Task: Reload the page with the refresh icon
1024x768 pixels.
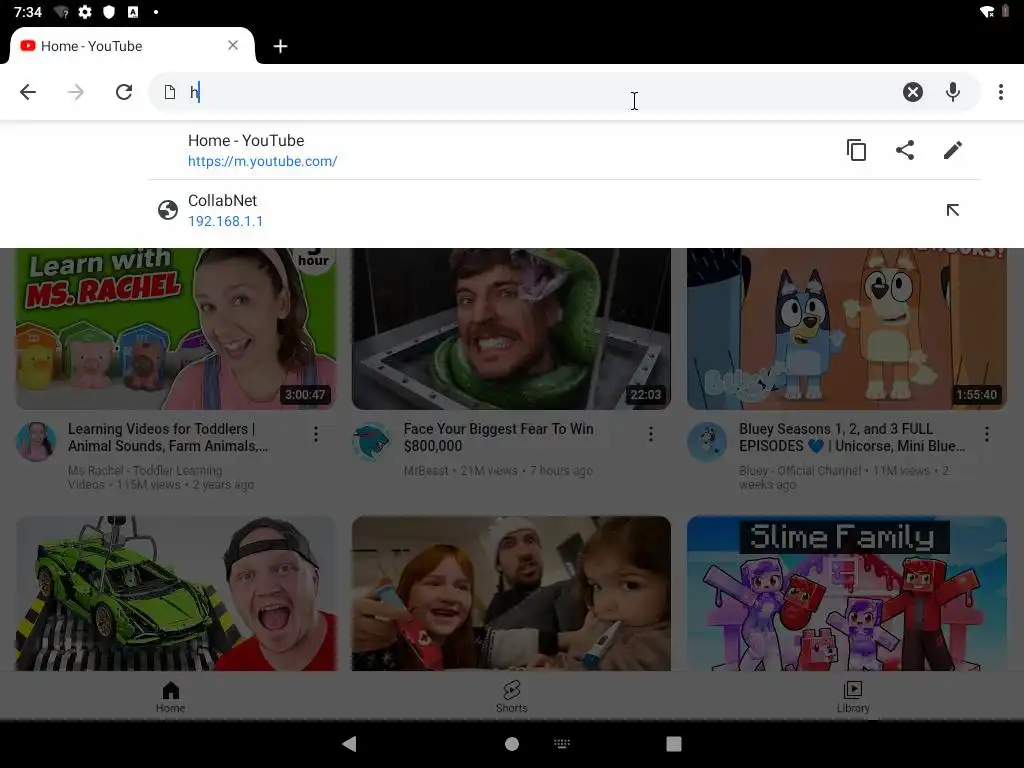Action: [x=124, y=92]
